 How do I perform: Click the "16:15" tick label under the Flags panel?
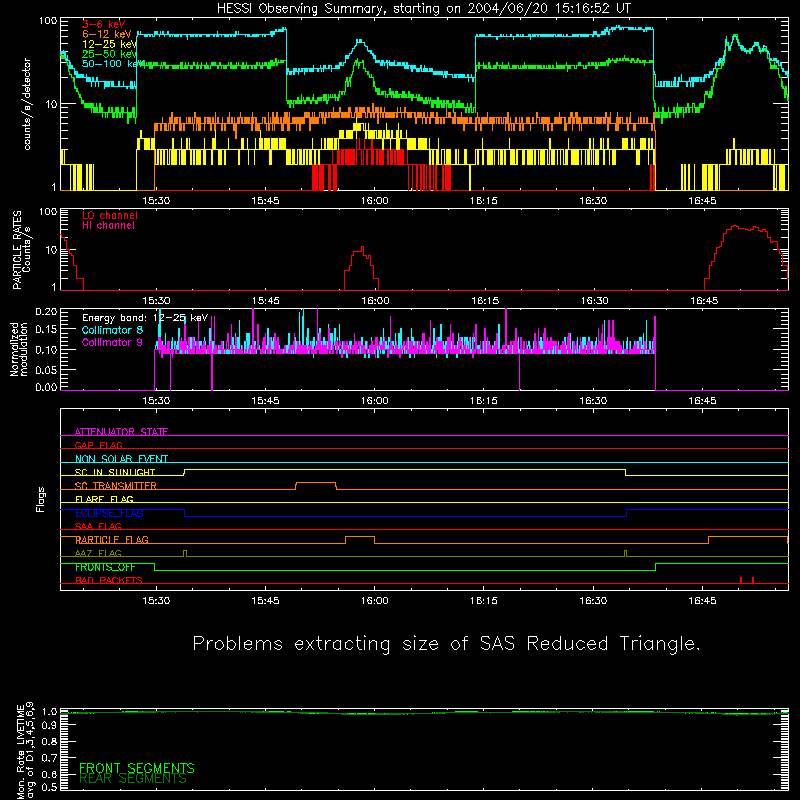click(484, 601)
